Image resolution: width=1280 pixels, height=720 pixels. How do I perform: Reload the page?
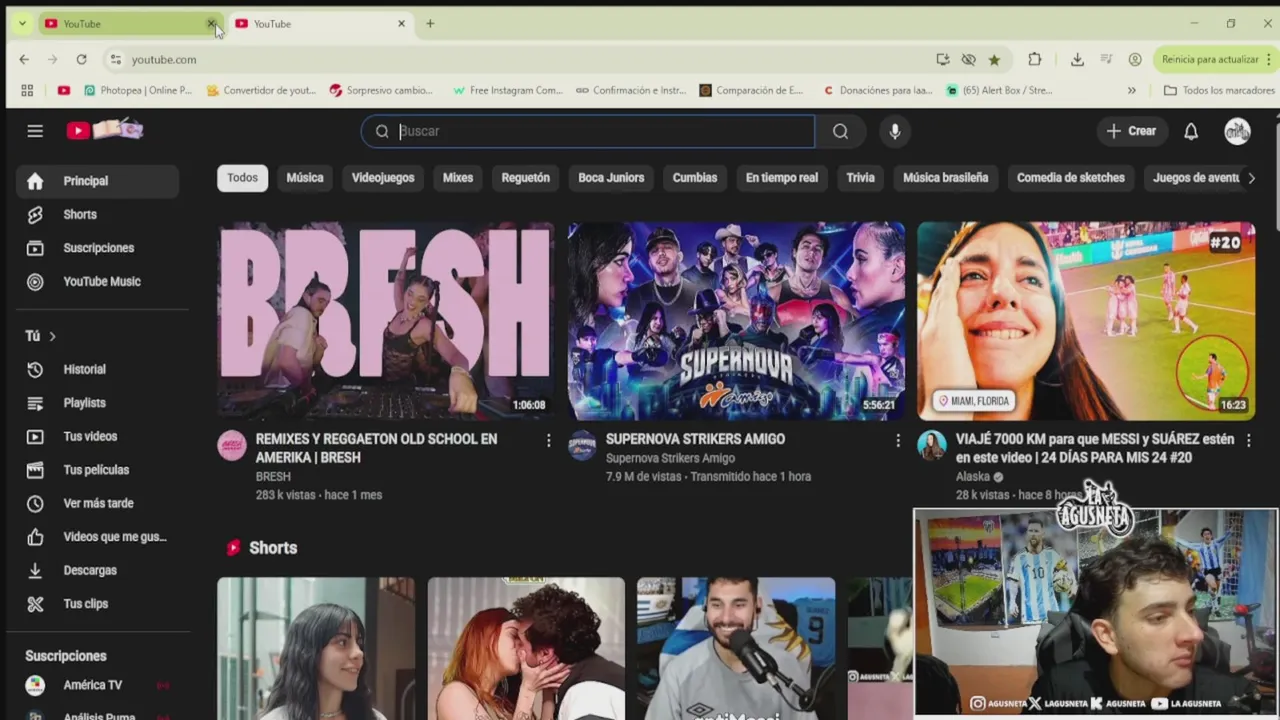point(81,59)
